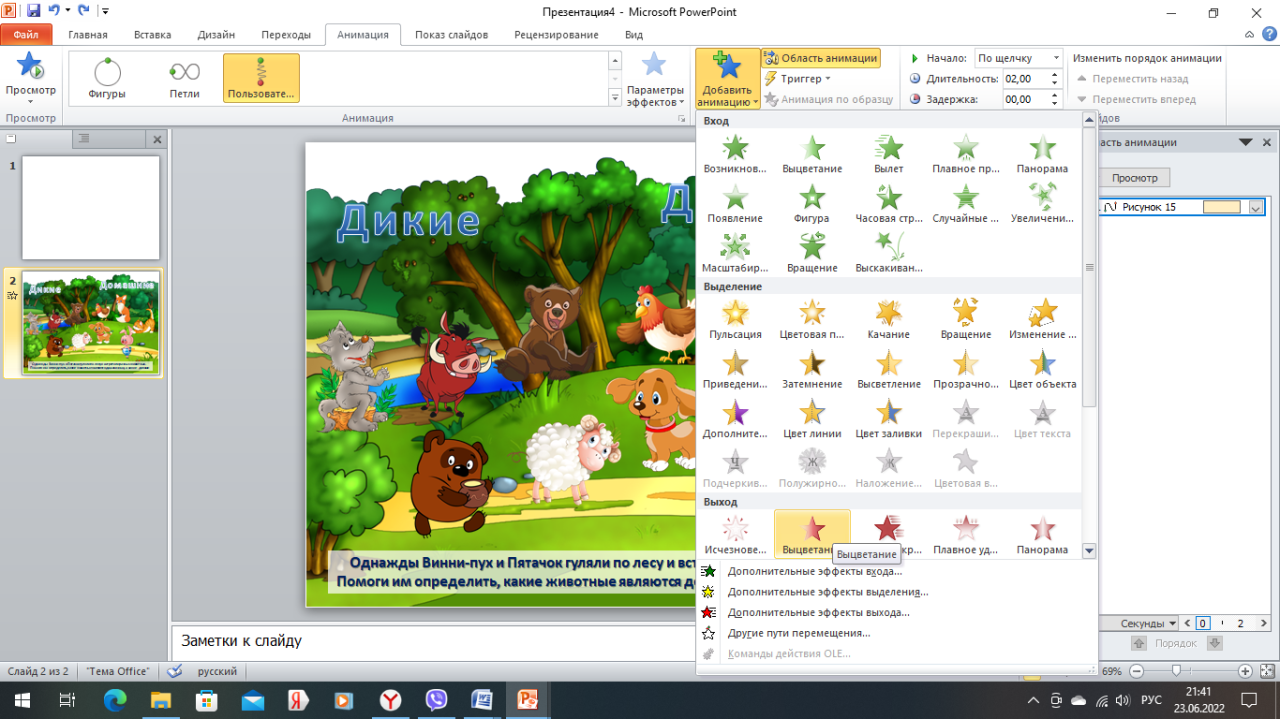1280x719 pixels.
Task: Click Просмотр in the animation pane
Action: 1134,178
